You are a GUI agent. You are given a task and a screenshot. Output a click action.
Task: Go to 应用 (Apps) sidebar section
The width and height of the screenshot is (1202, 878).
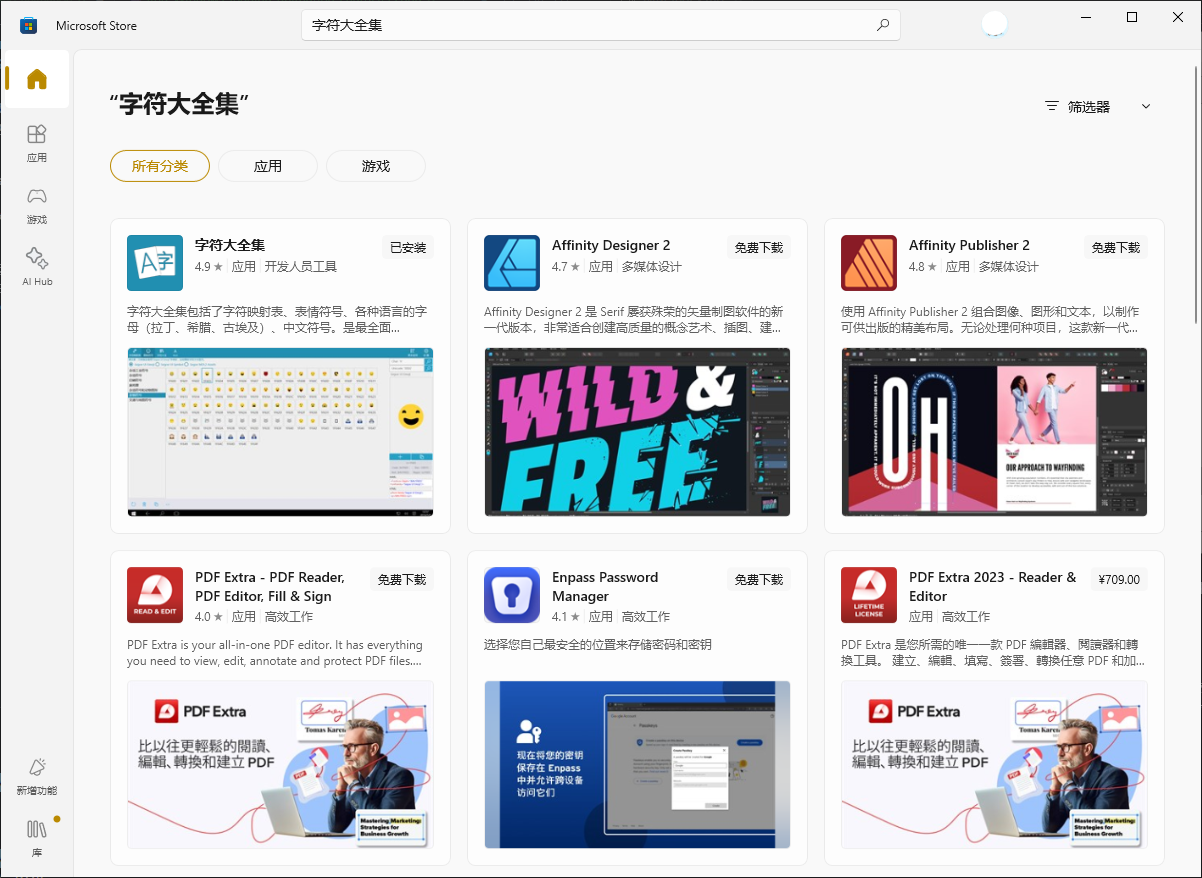click(x=37, y=143)
